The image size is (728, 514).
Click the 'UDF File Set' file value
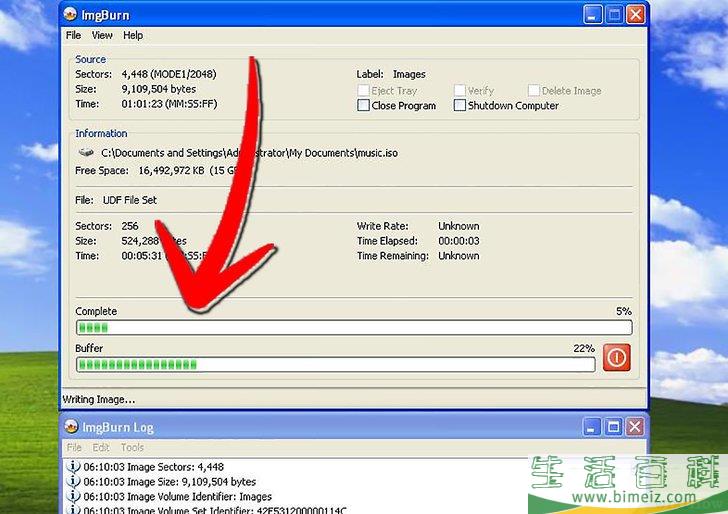click(130, 200)
